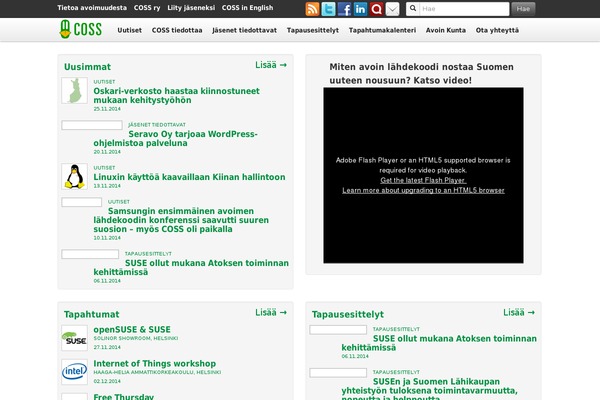600x400 pixels.
Task: Open the Tux penguin thumbnail
Action: pyautogui.click(x=75, y=176)
